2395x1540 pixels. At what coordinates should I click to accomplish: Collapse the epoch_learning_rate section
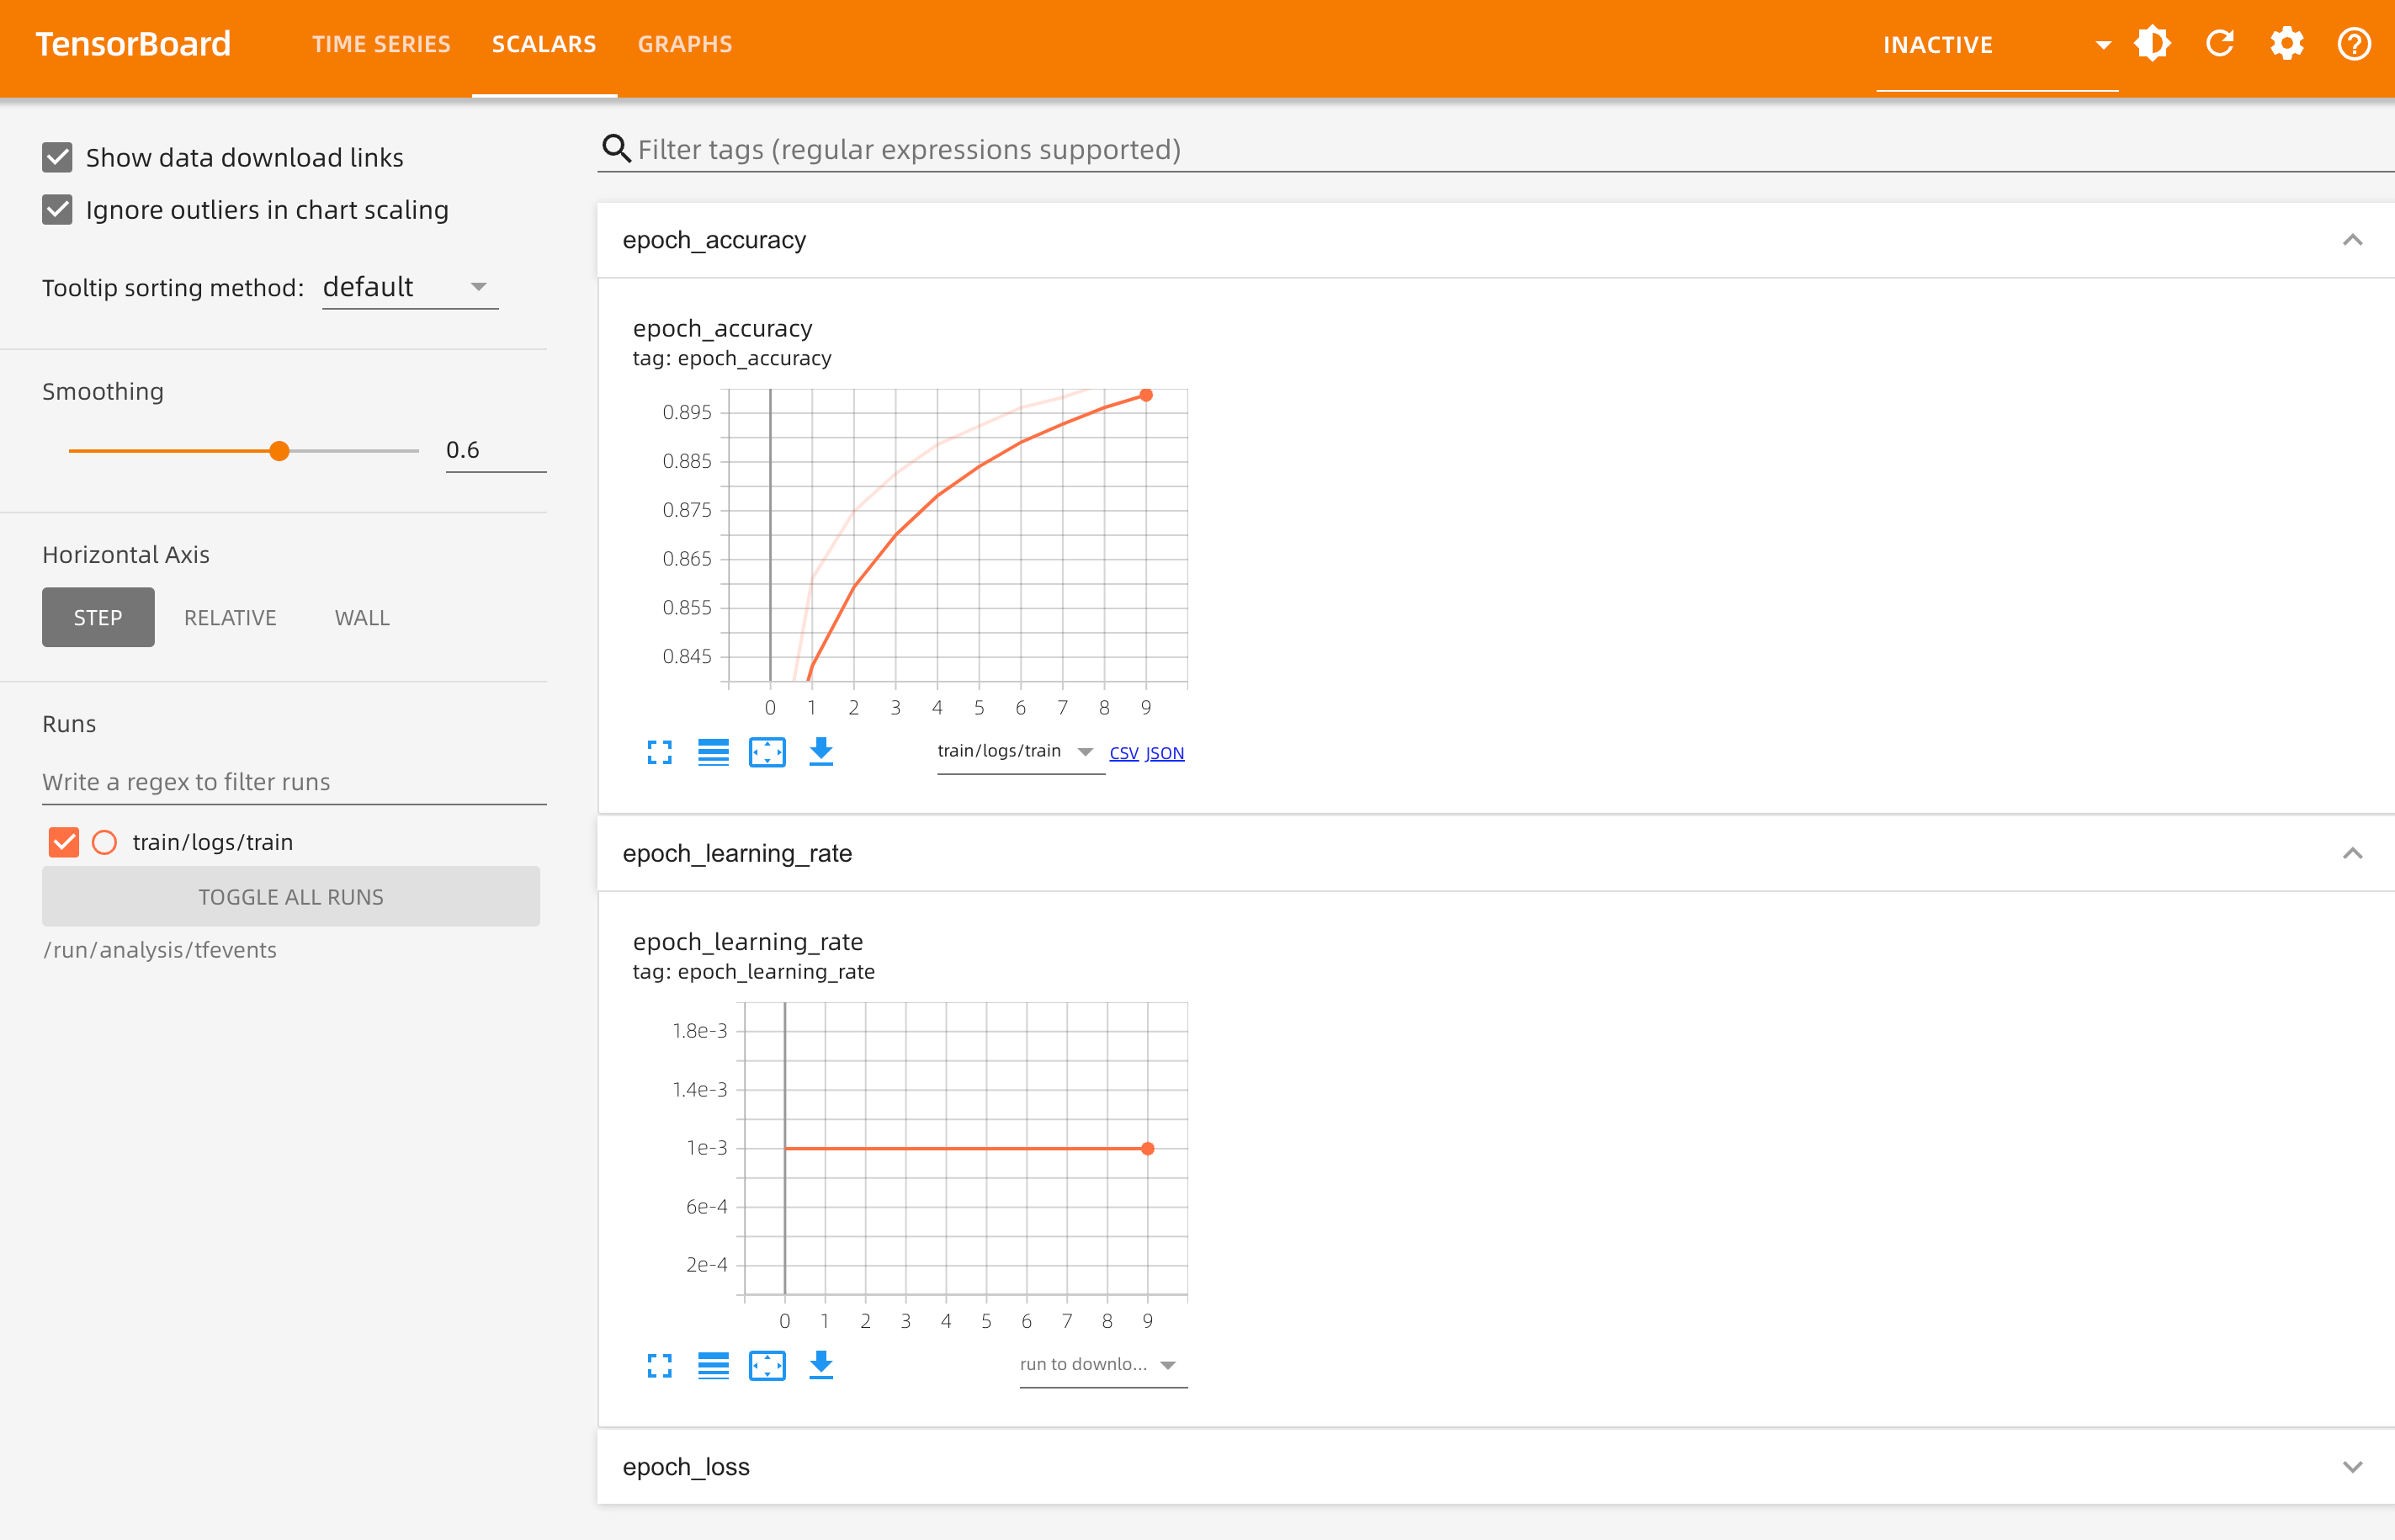click(x=2353, y=852)
